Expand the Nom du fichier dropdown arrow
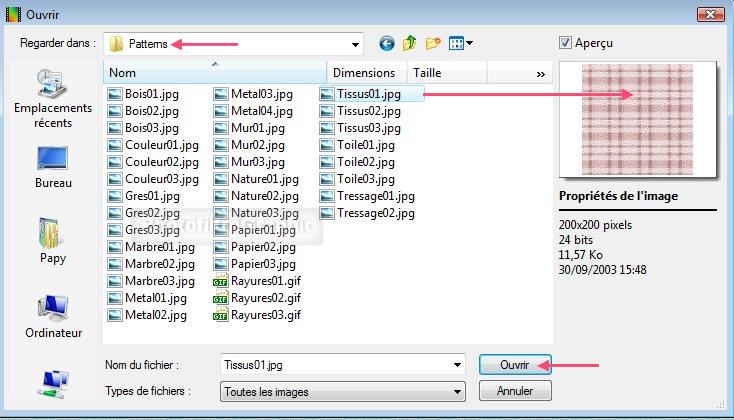 458,365
